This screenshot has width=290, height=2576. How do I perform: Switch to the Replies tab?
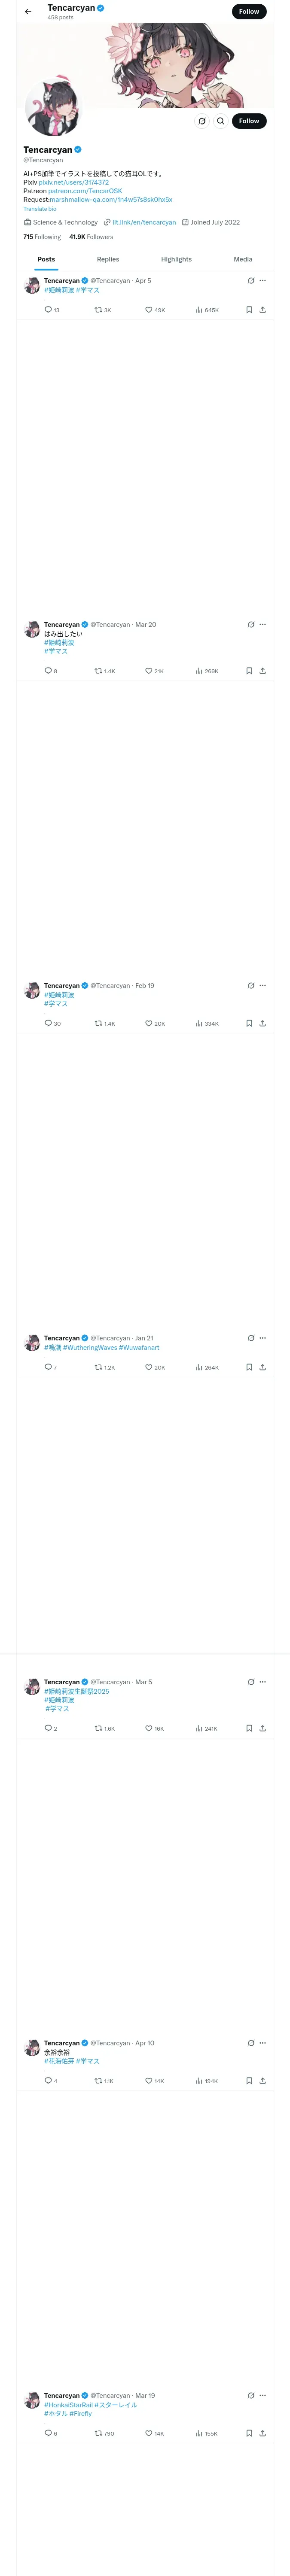108,259
